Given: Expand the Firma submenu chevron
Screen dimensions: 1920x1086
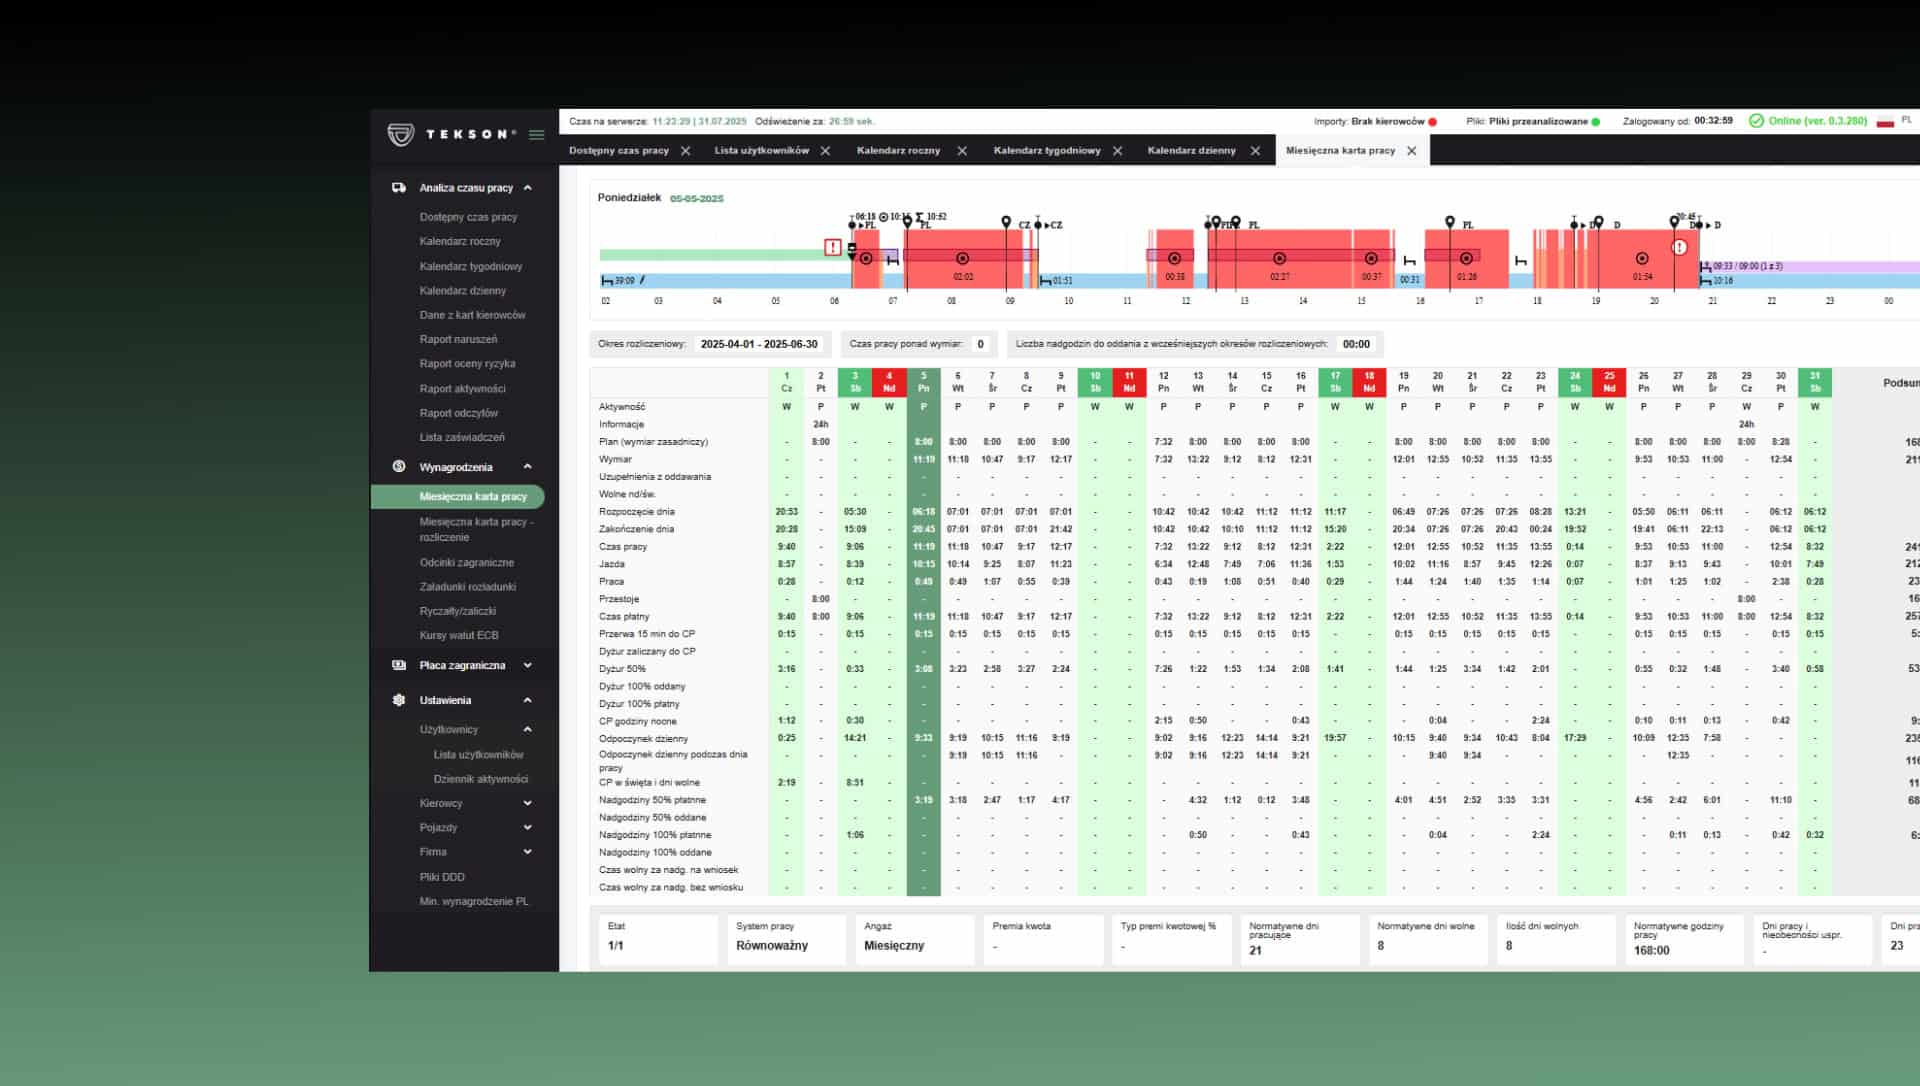Looking at the screenshot, I should coord(527,852).
